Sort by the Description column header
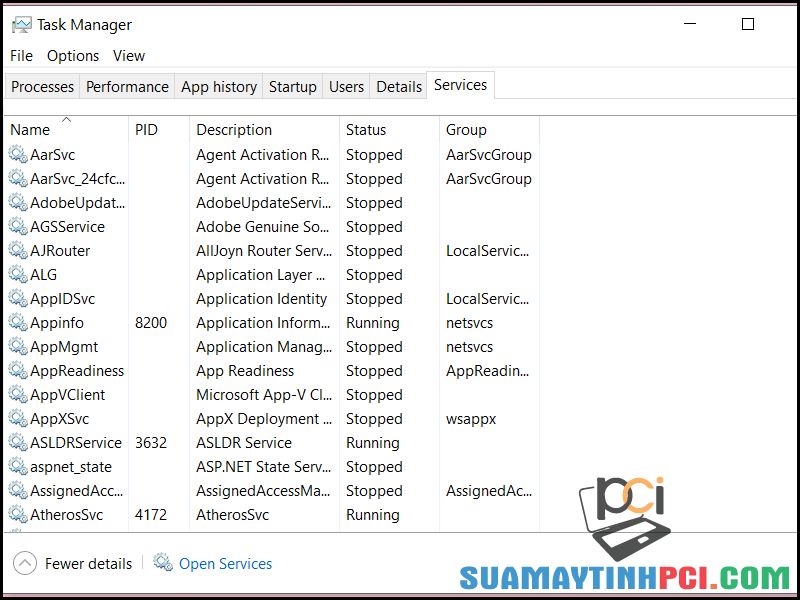Image resolution: width=800 pixels, height=600 pixels. point(264,129)
